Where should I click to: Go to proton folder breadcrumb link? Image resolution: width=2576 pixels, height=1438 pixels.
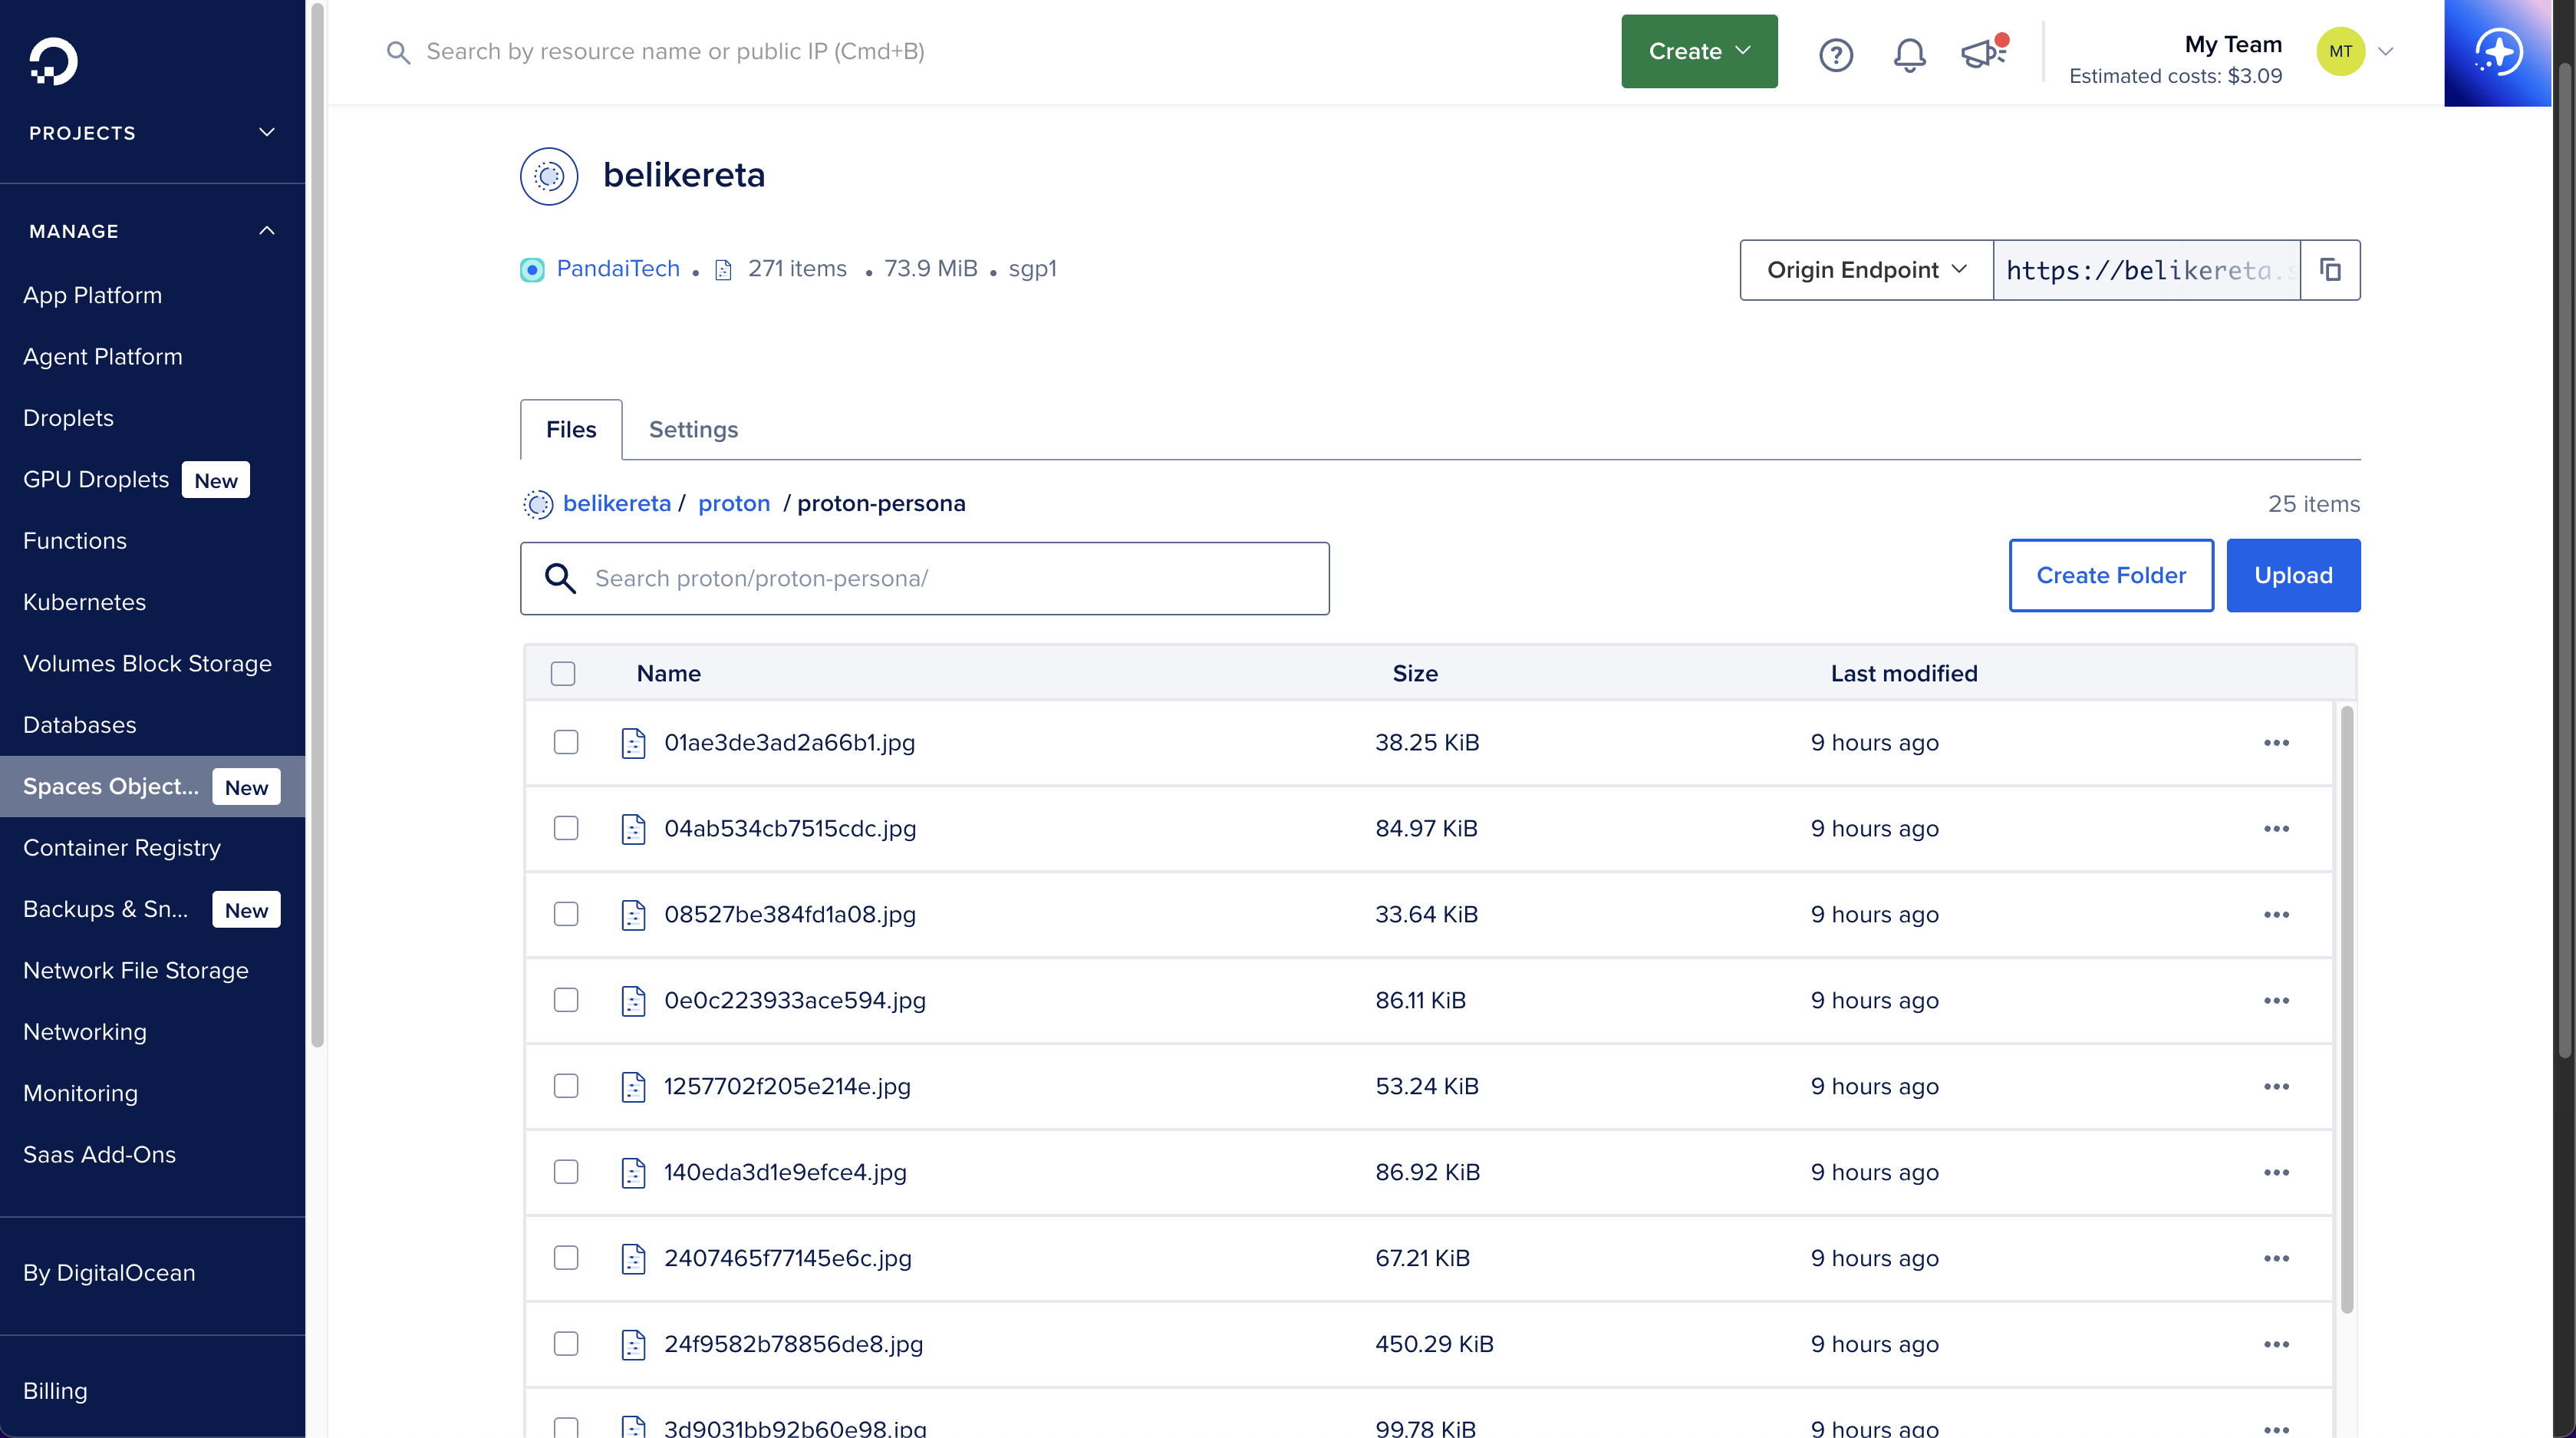click(x=734, y=504)
